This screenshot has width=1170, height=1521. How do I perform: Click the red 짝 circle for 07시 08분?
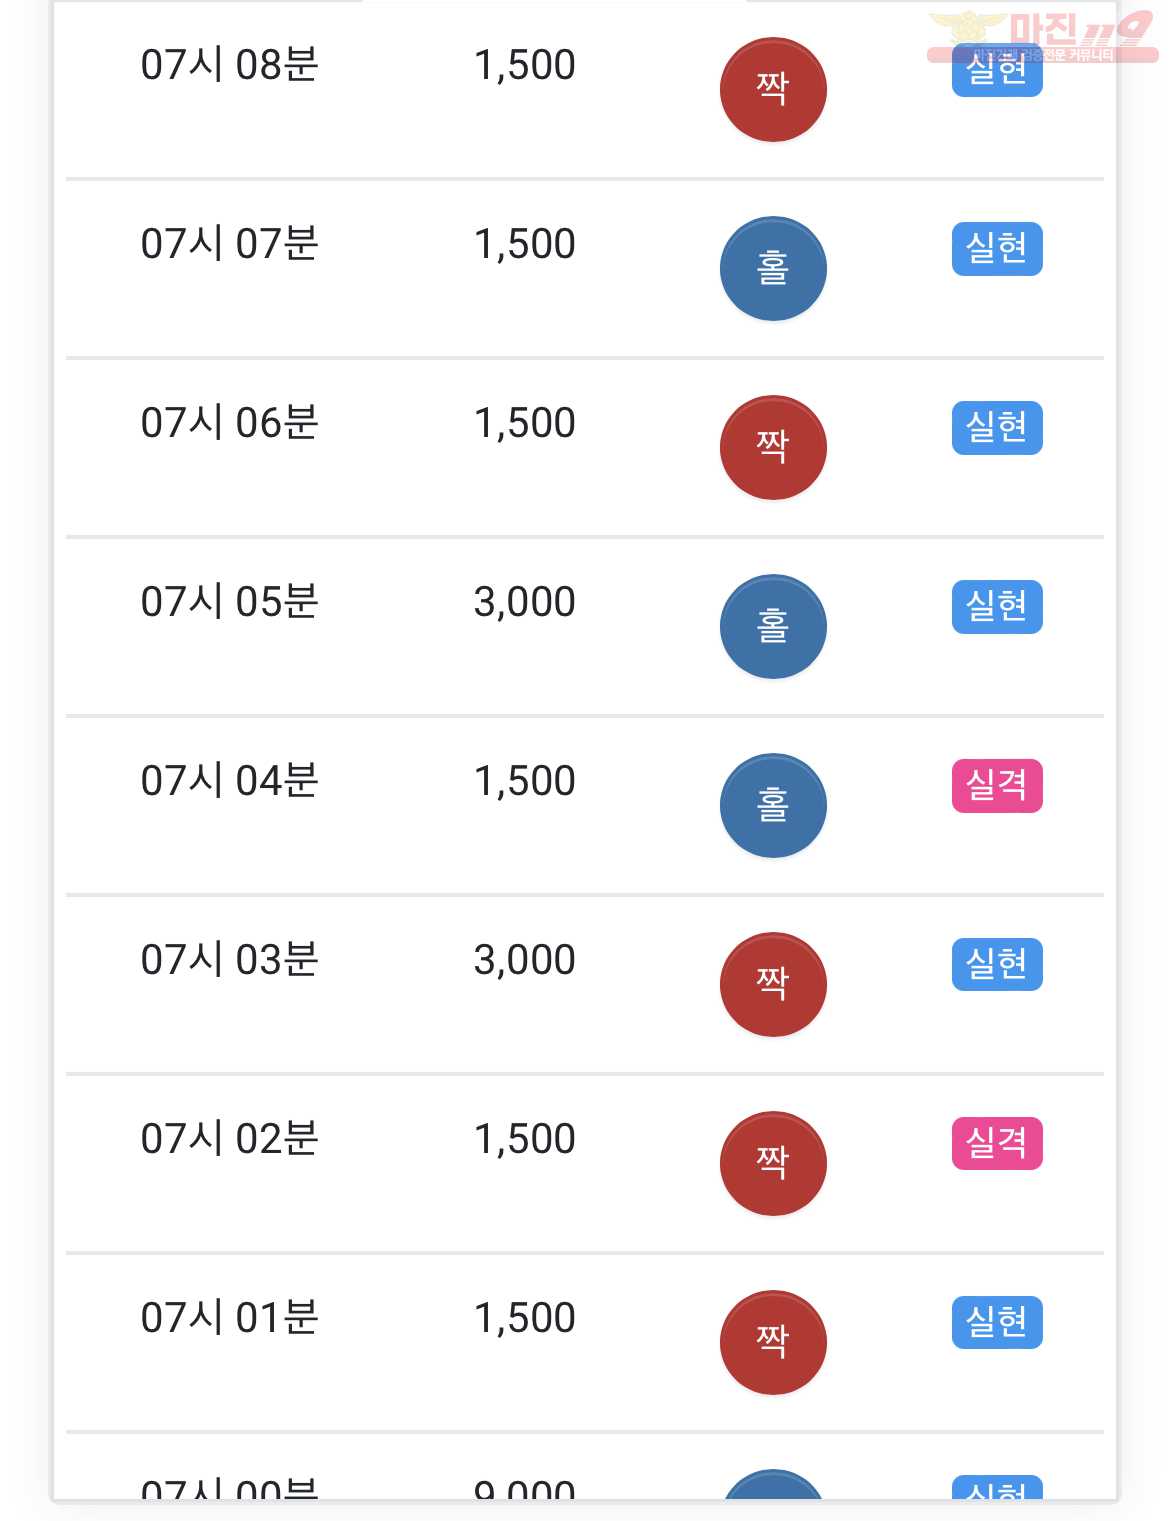773,89
